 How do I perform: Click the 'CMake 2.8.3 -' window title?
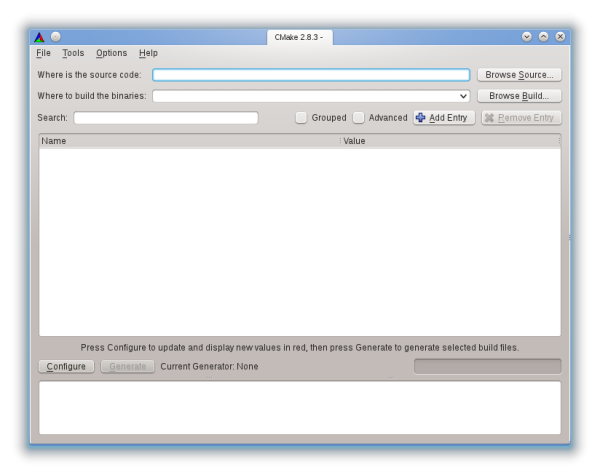tap(299, 37)
